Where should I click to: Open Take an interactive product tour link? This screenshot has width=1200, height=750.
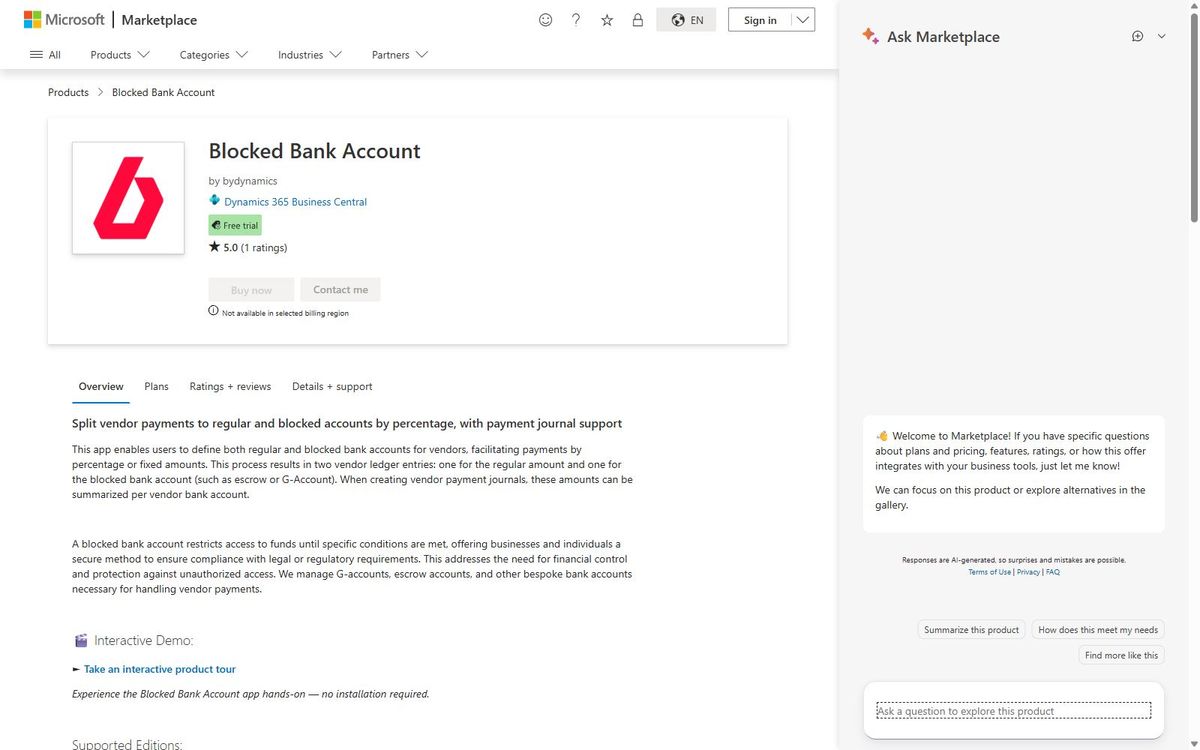pyautogui.click(x=160, y=669)
